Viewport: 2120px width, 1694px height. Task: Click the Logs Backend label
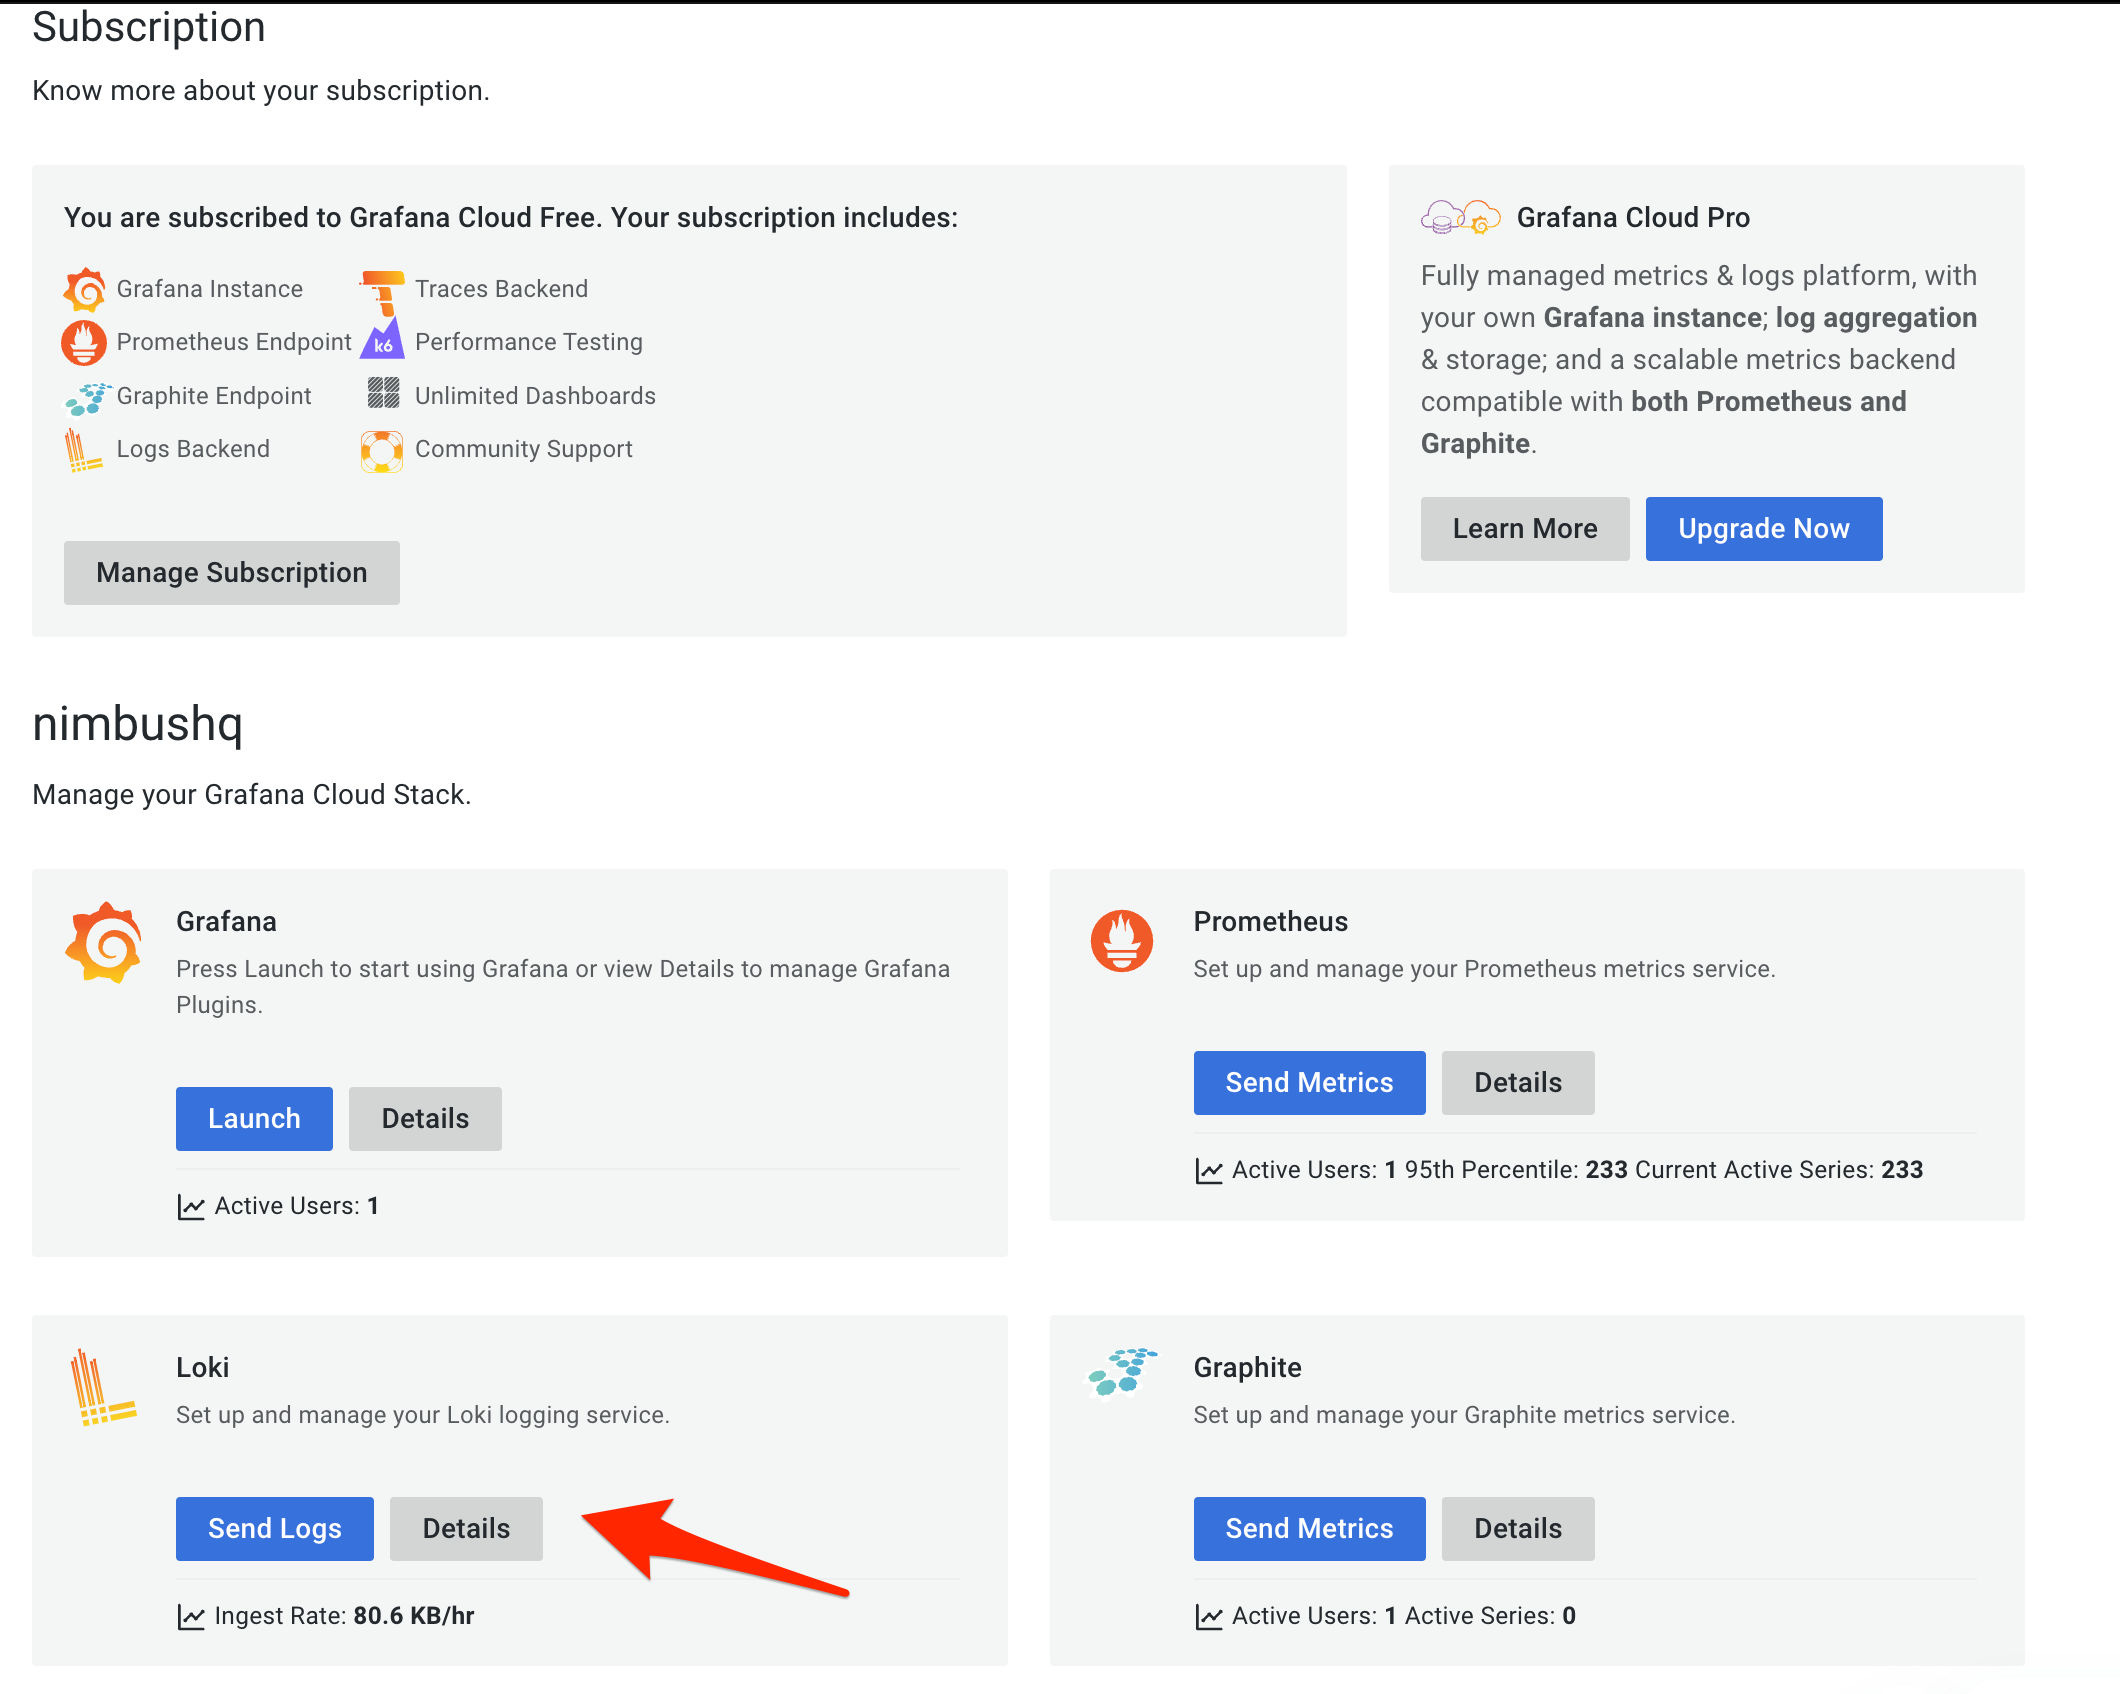tap(193, 449)
